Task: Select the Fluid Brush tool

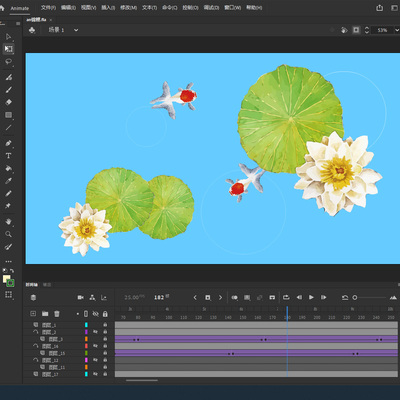Action: tap(9, 77)
